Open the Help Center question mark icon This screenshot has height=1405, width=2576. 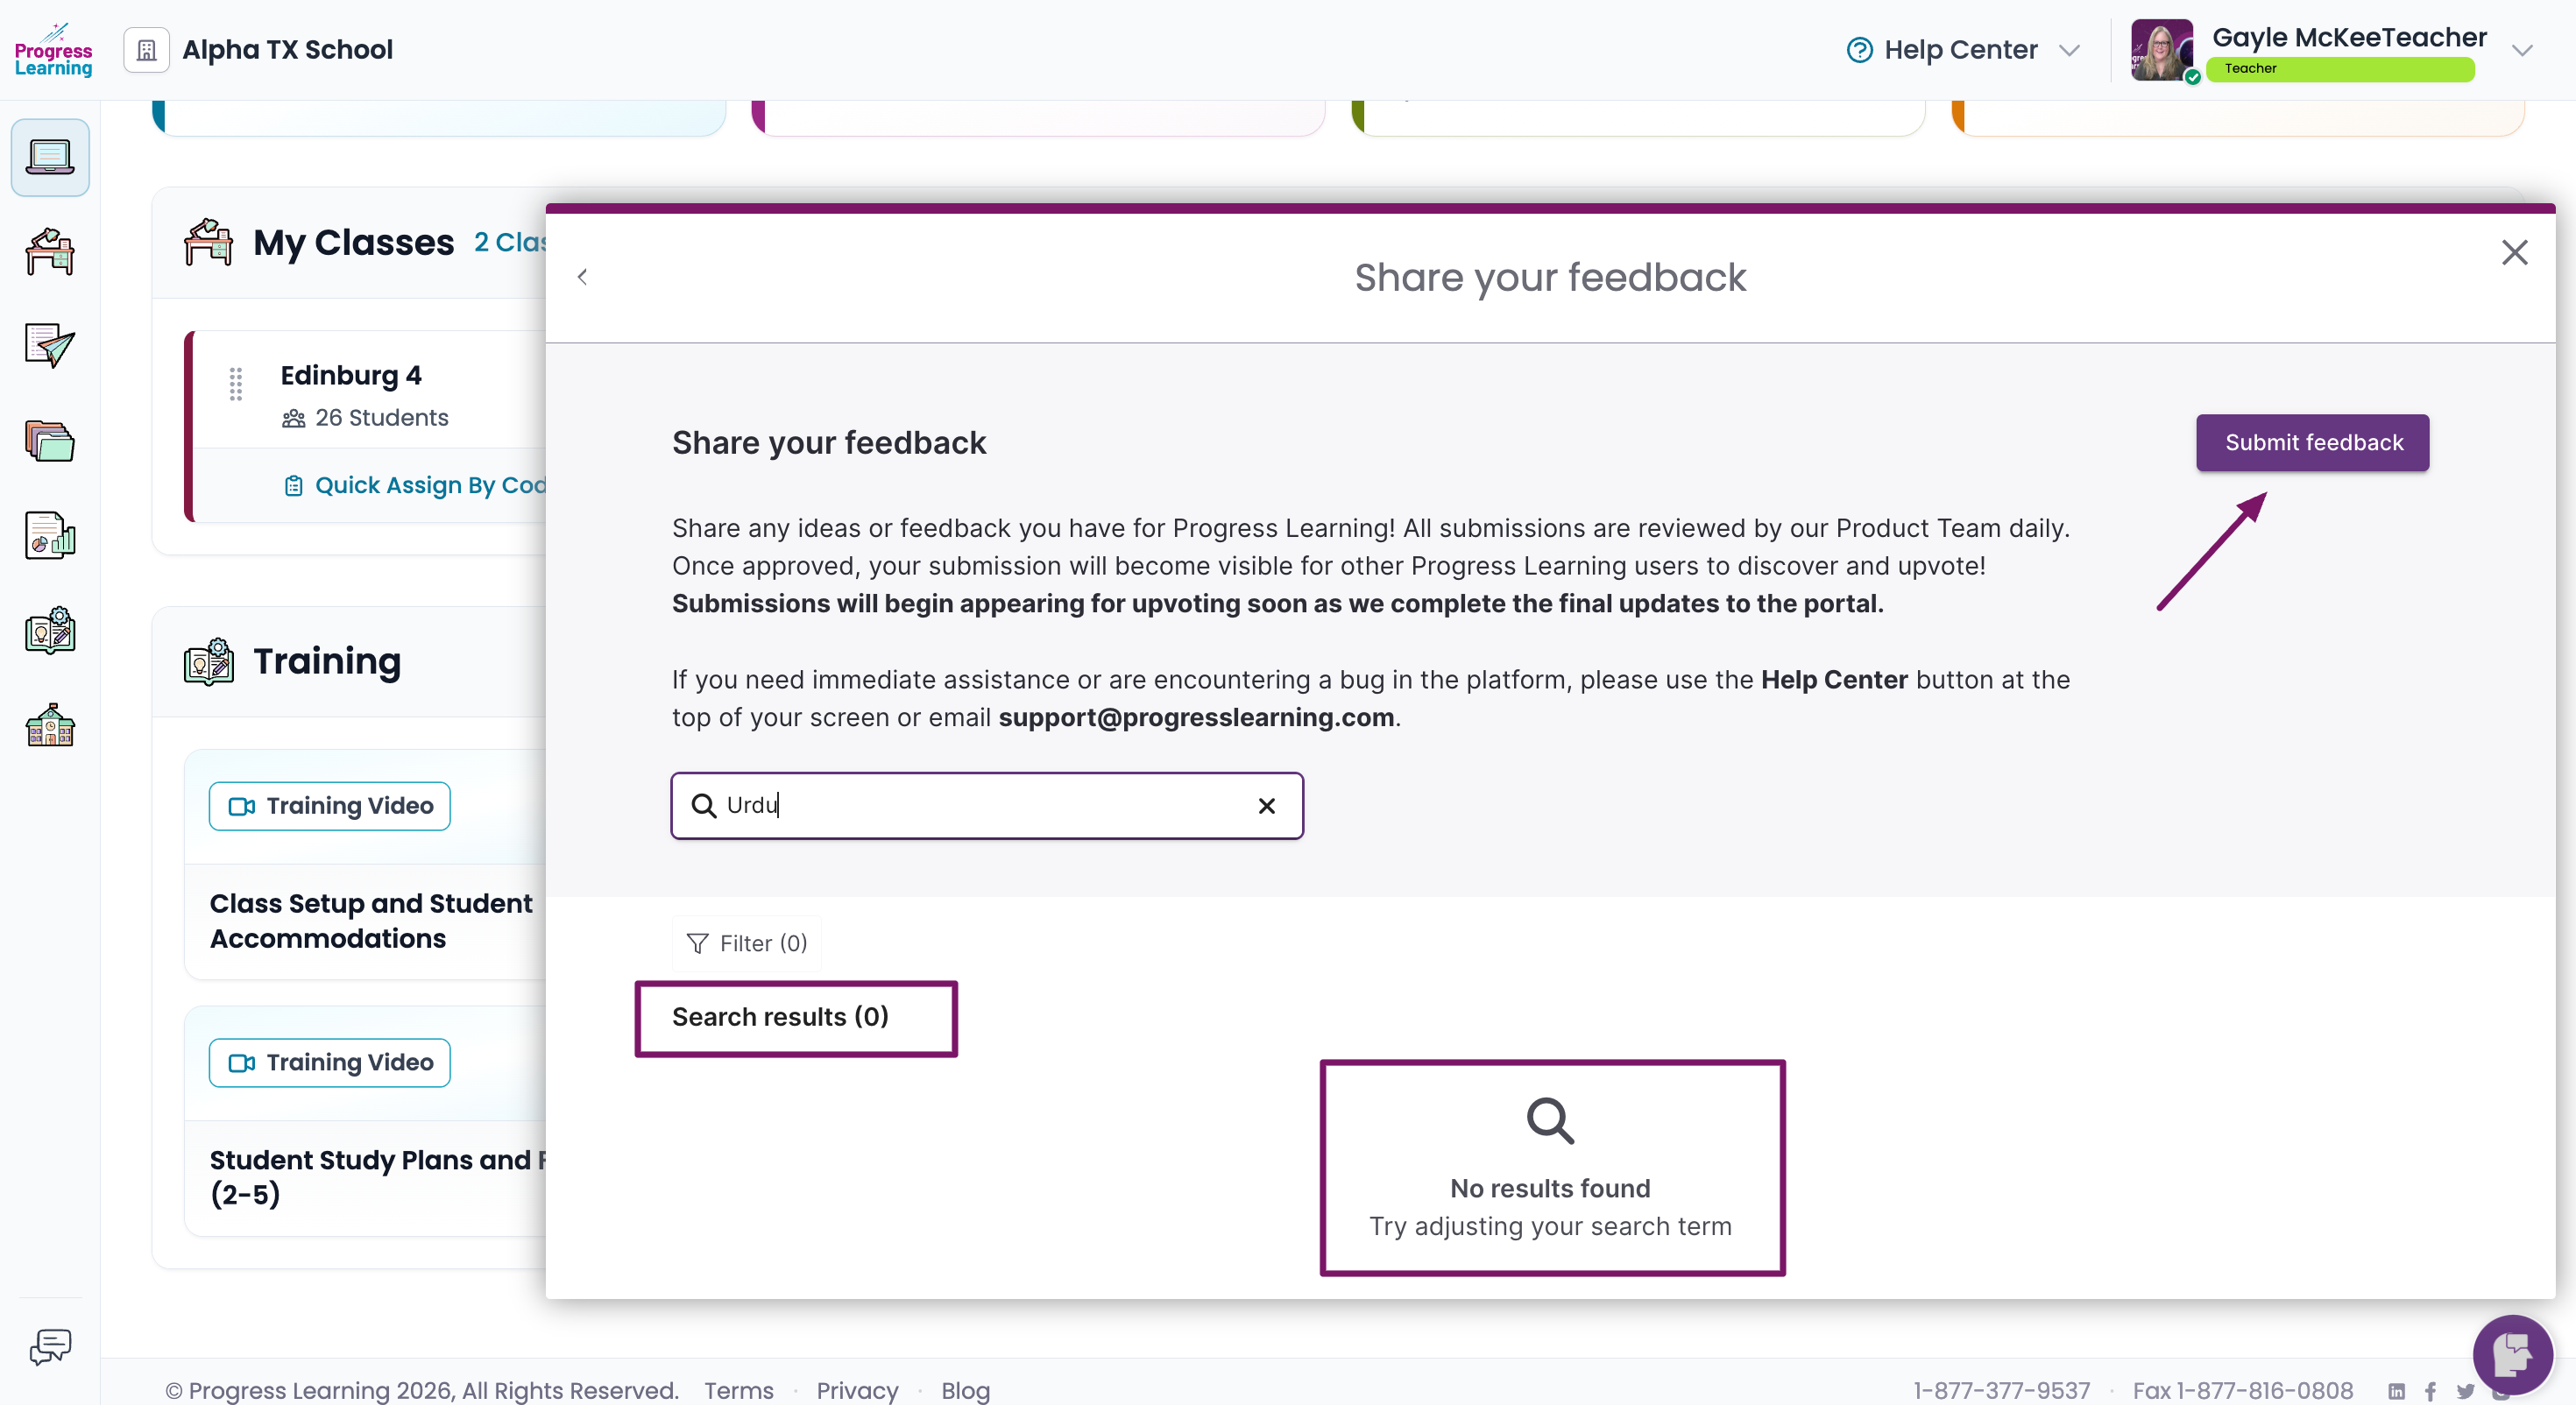click(1859, 50)
